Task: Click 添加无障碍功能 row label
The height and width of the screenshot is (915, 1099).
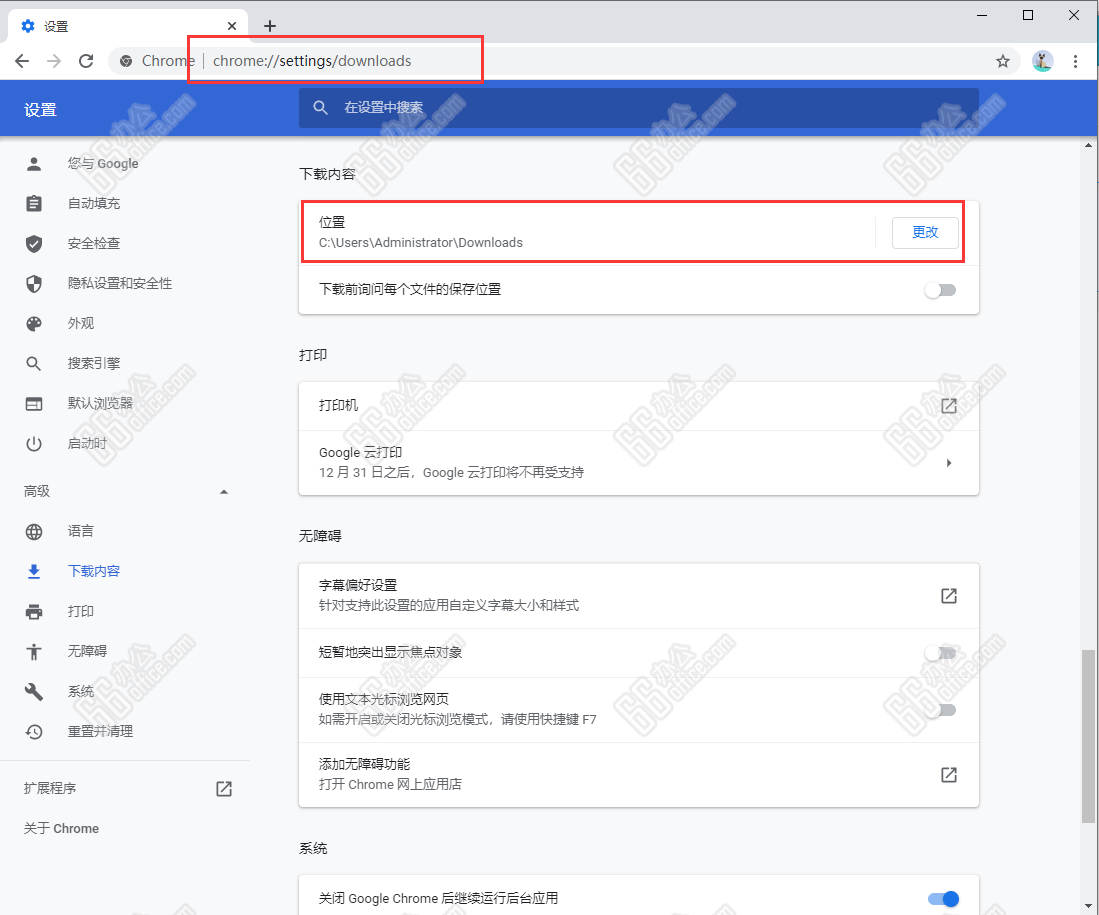Action: coord(364,764)
